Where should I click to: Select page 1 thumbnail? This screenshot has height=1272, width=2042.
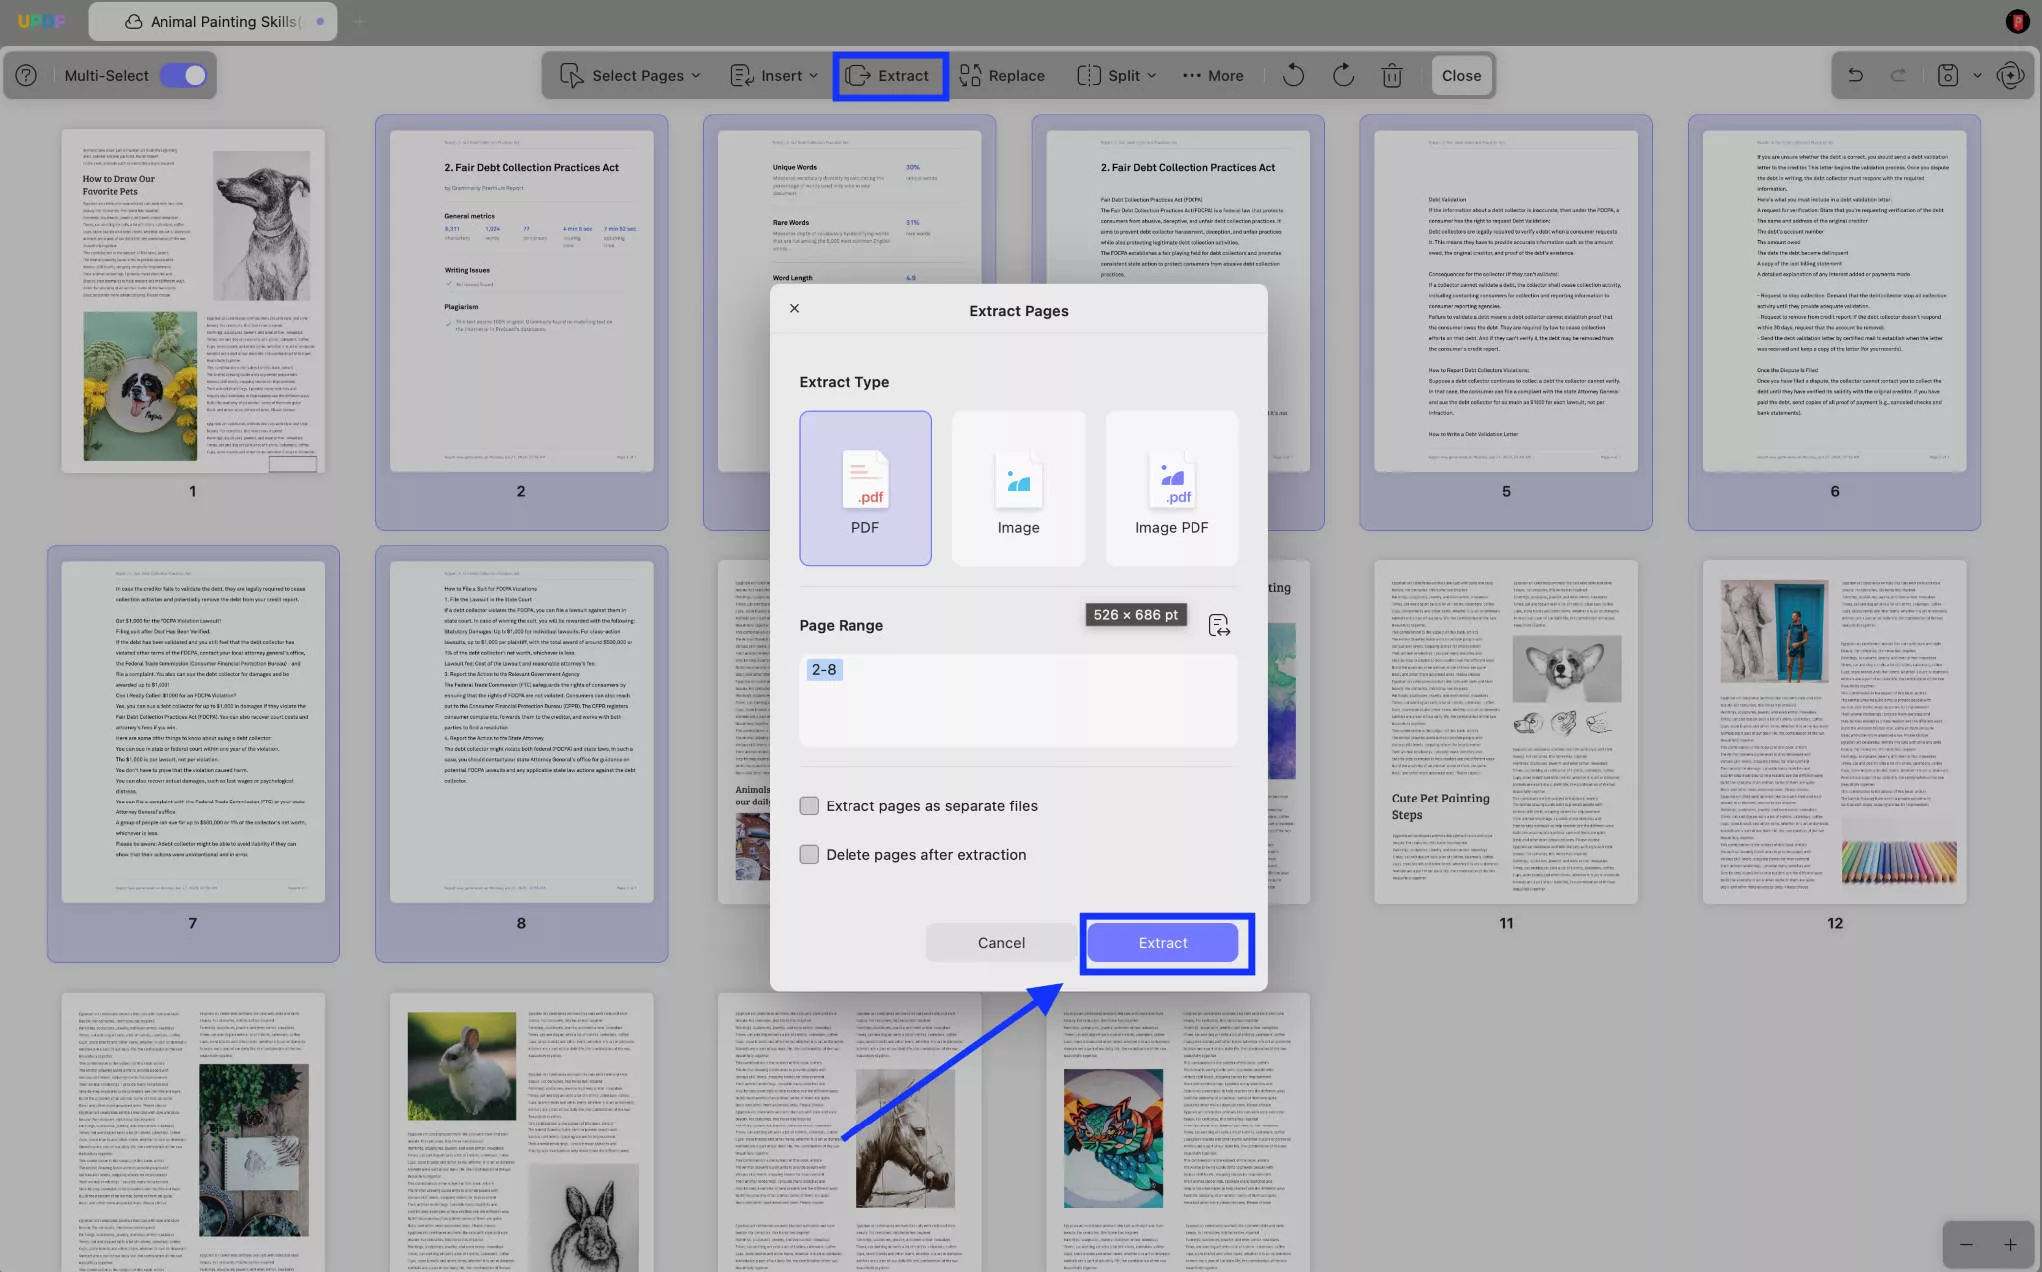coord(193,301)
